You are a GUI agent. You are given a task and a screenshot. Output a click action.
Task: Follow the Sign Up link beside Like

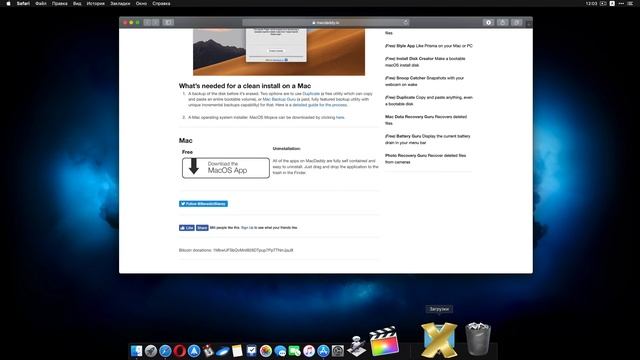point(247,228)
